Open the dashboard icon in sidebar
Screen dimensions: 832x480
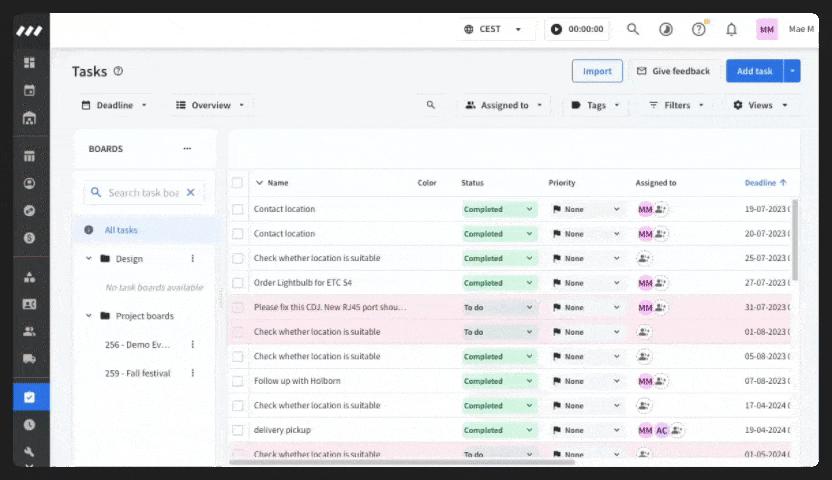(x=30, y=63)
